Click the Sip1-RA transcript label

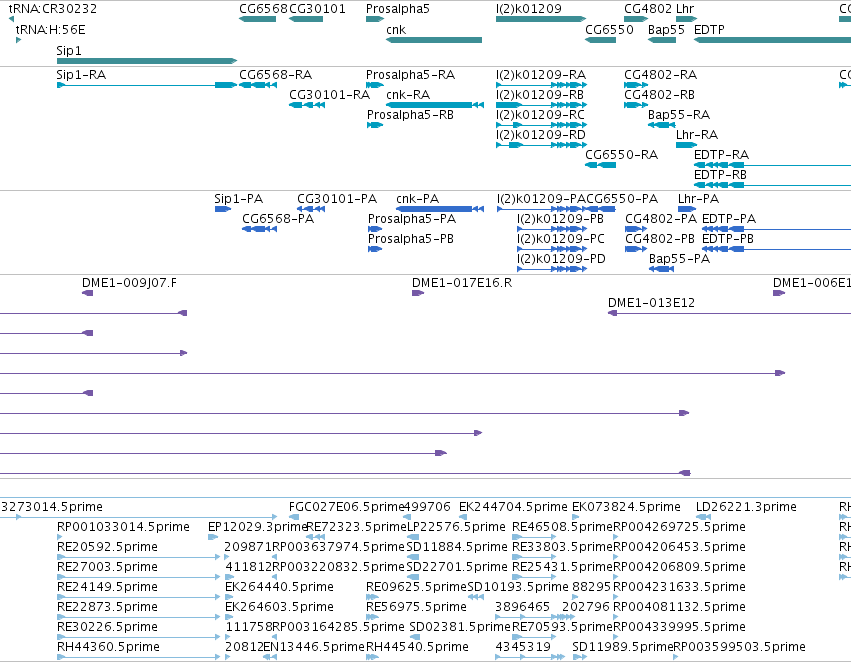81,74
